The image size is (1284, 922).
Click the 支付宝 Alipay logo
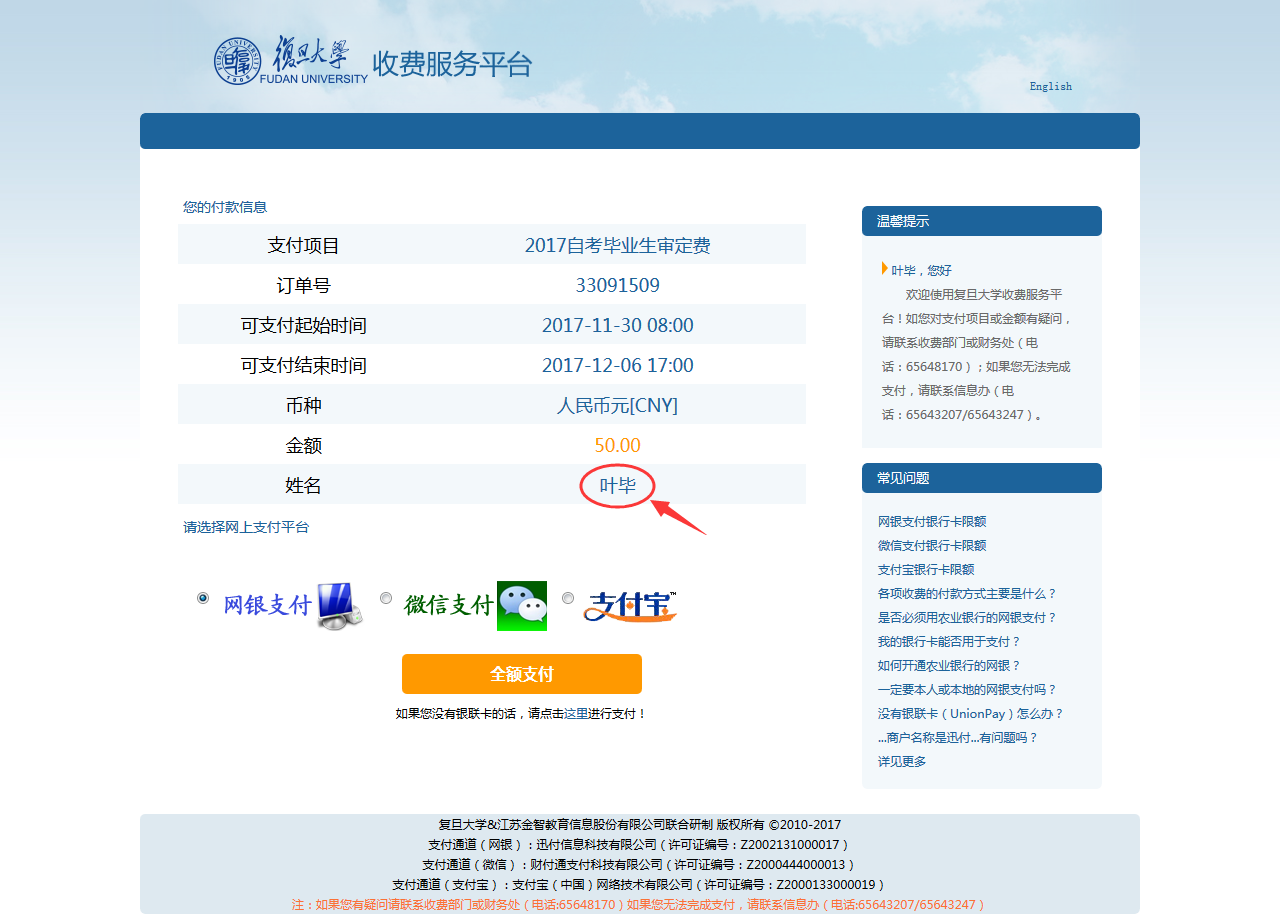pyautogui.click(x=630, y=606)
